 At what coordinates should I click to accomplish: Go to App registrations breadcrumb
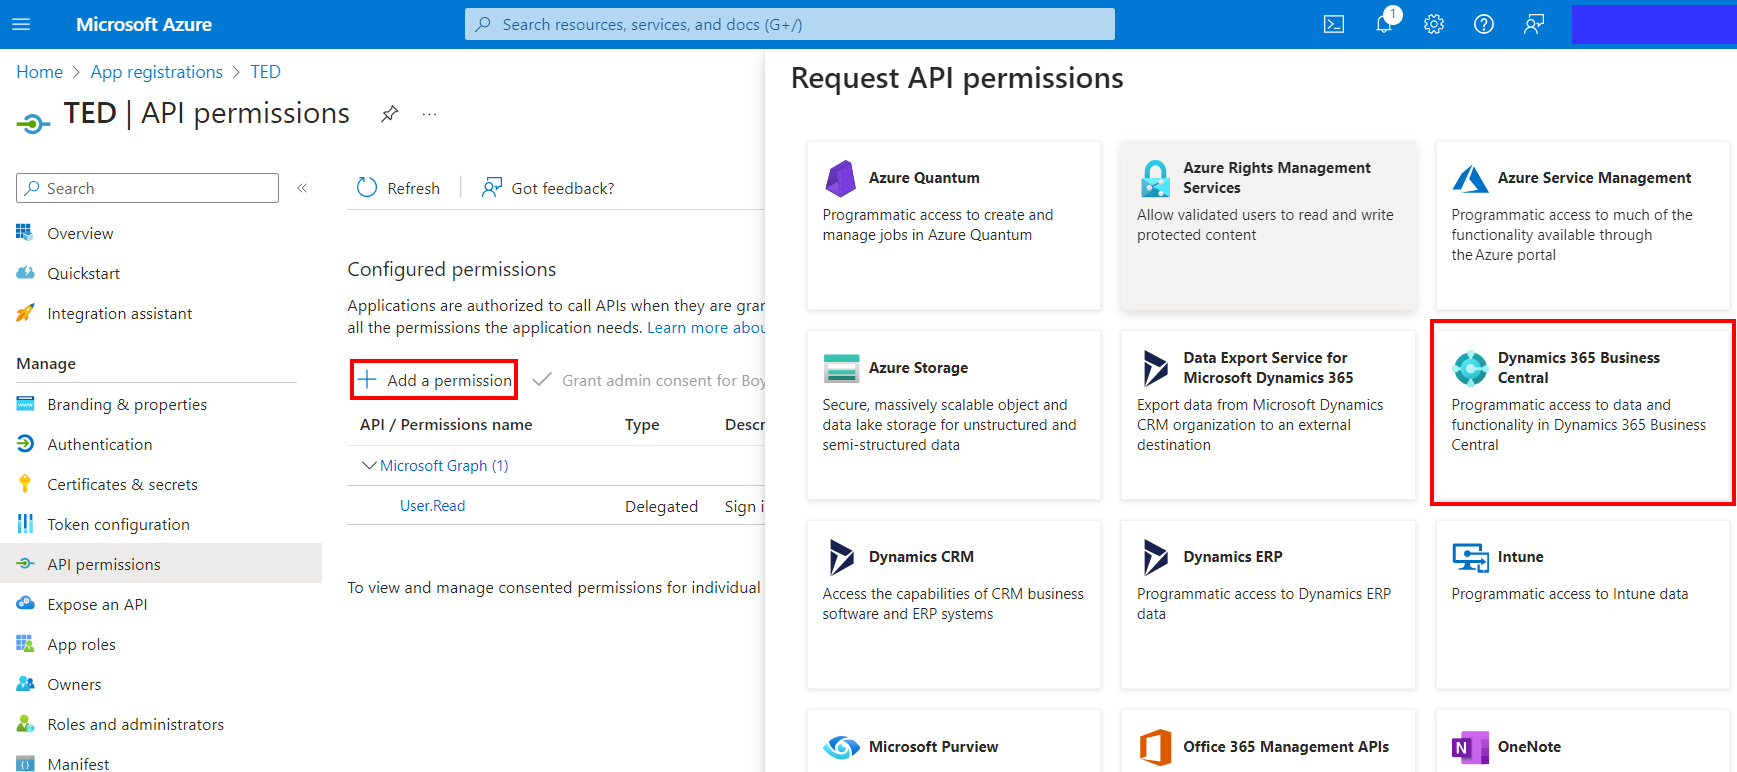pyautogui.click(x=157, y=72)
